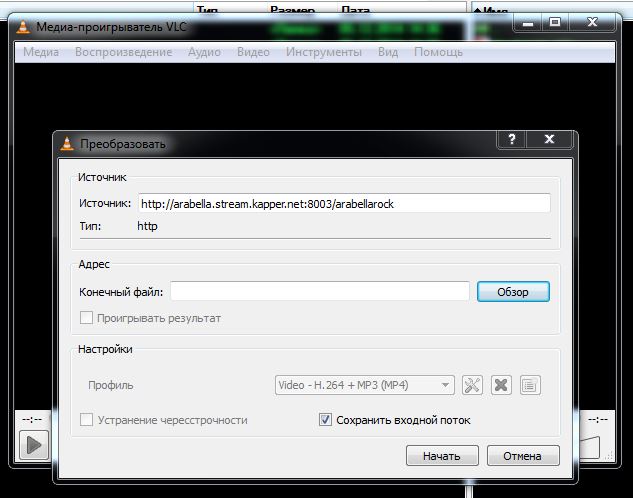This screenshot has height=498, width=633.
Task: Close the Преобразовать dialog
Action: click(x=549, y=140)
